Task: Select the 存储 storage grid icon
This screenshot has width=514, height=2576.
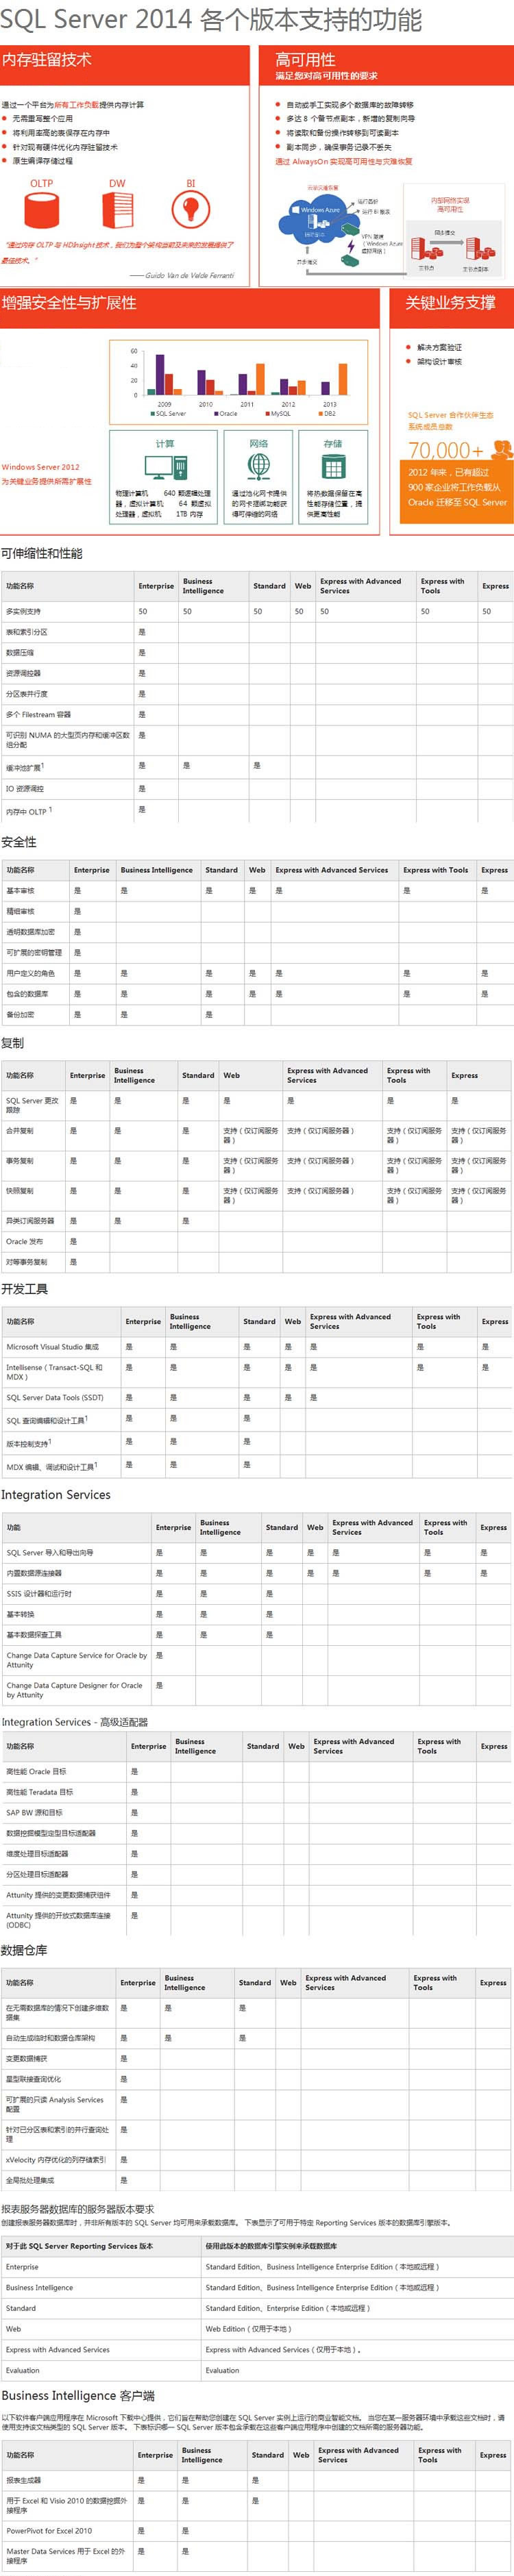Action: point(333,466)
